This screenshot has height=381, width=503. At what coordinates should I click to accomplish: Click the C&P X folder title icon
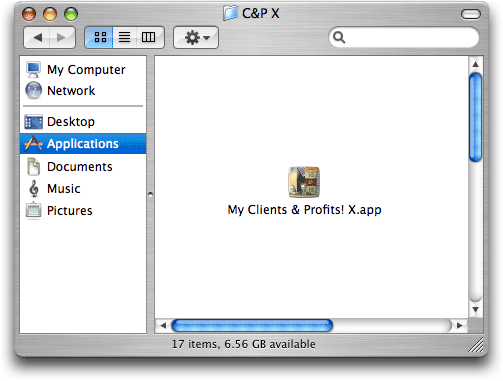(230, 13)
